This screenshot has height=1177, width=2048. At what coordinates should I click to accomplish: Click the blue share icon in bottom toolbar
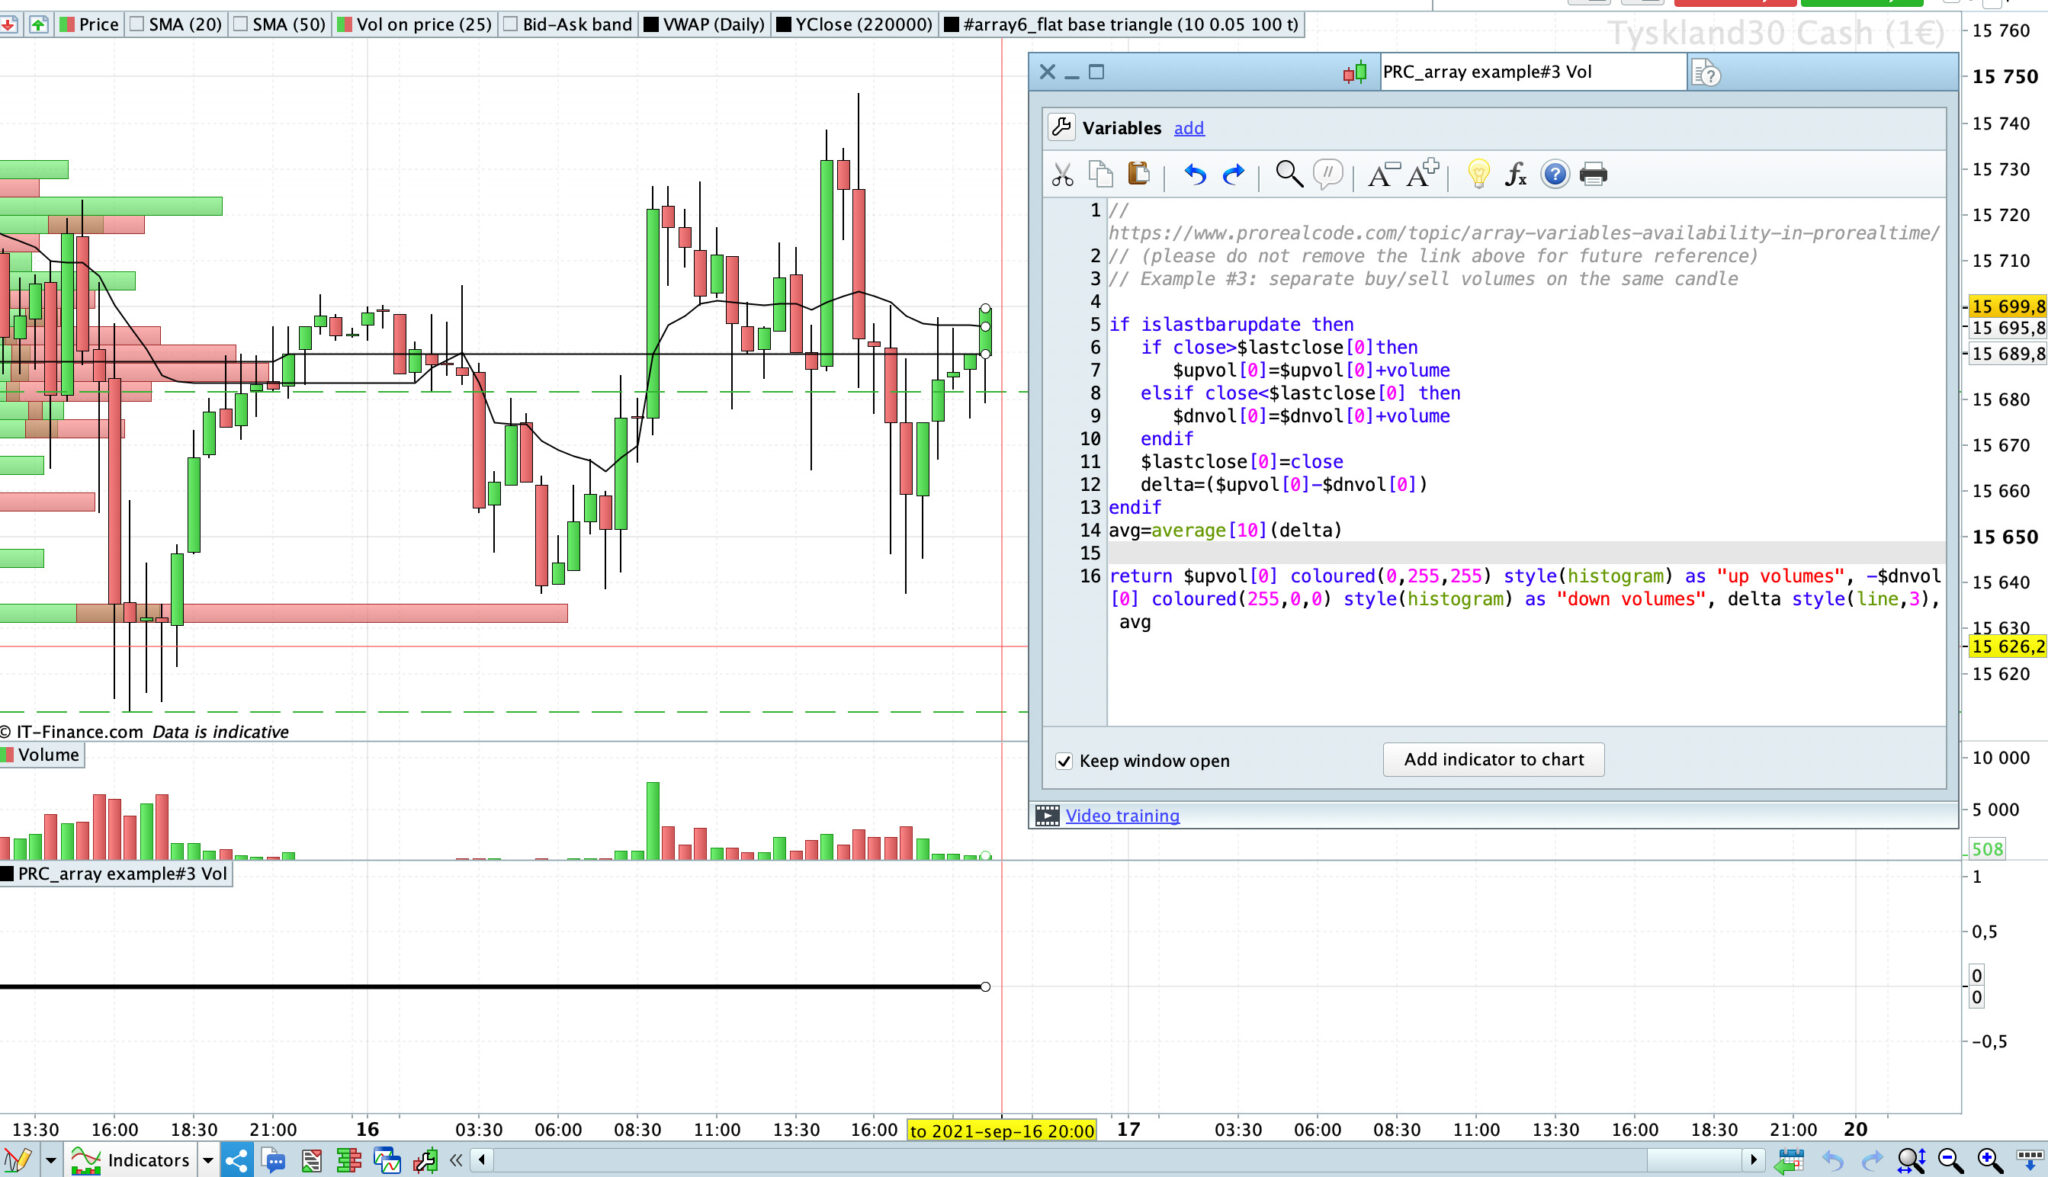(x=237, y=1160)
